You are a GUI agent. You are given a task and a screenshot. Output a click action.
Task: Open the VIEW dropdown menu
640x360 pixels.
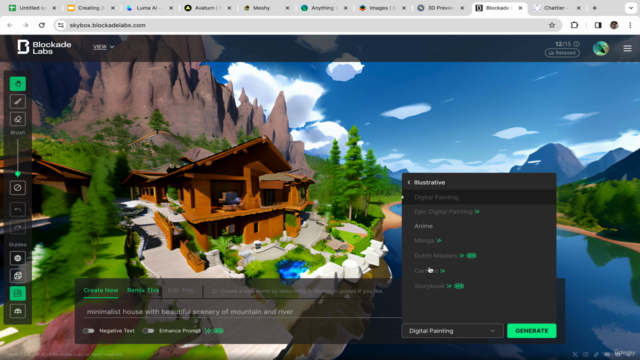(x=103, y=47)
